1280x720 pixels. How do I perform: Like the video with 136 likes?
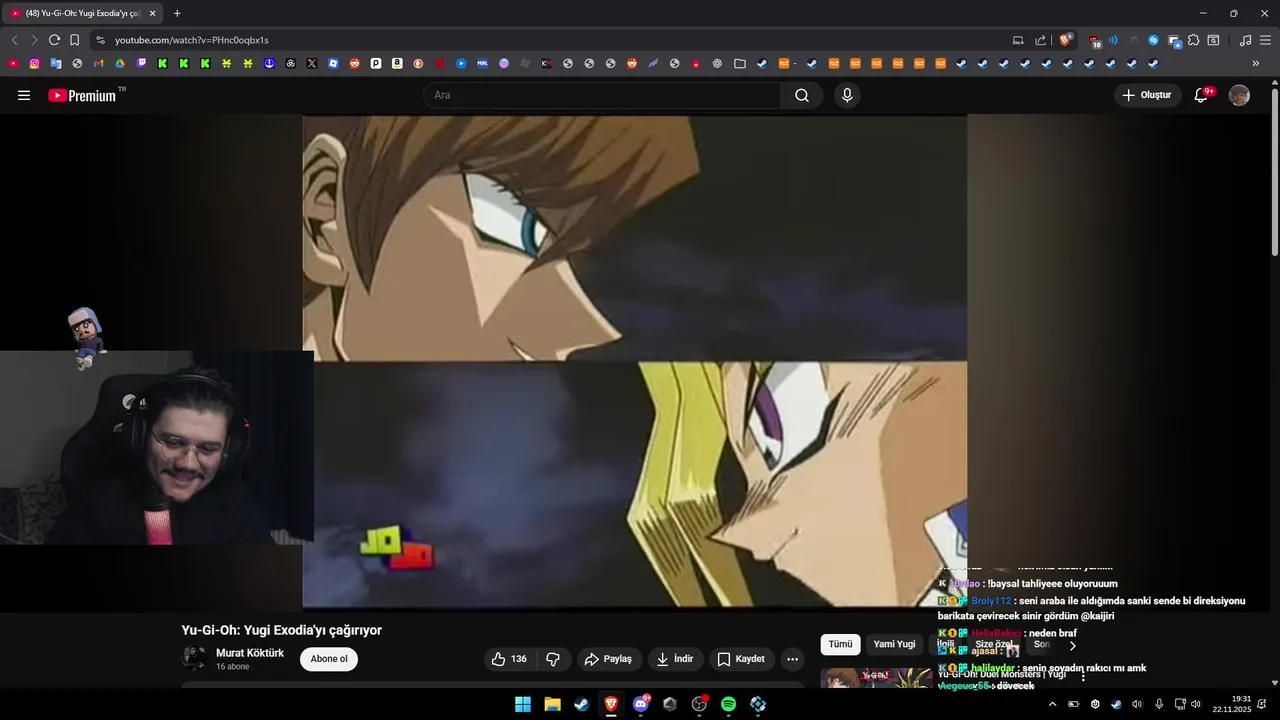(x=508, y=659)
